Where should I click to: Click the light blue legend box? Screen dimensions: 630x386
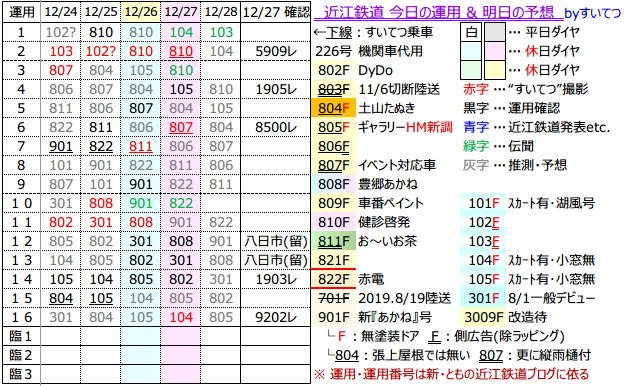(471, 51)
